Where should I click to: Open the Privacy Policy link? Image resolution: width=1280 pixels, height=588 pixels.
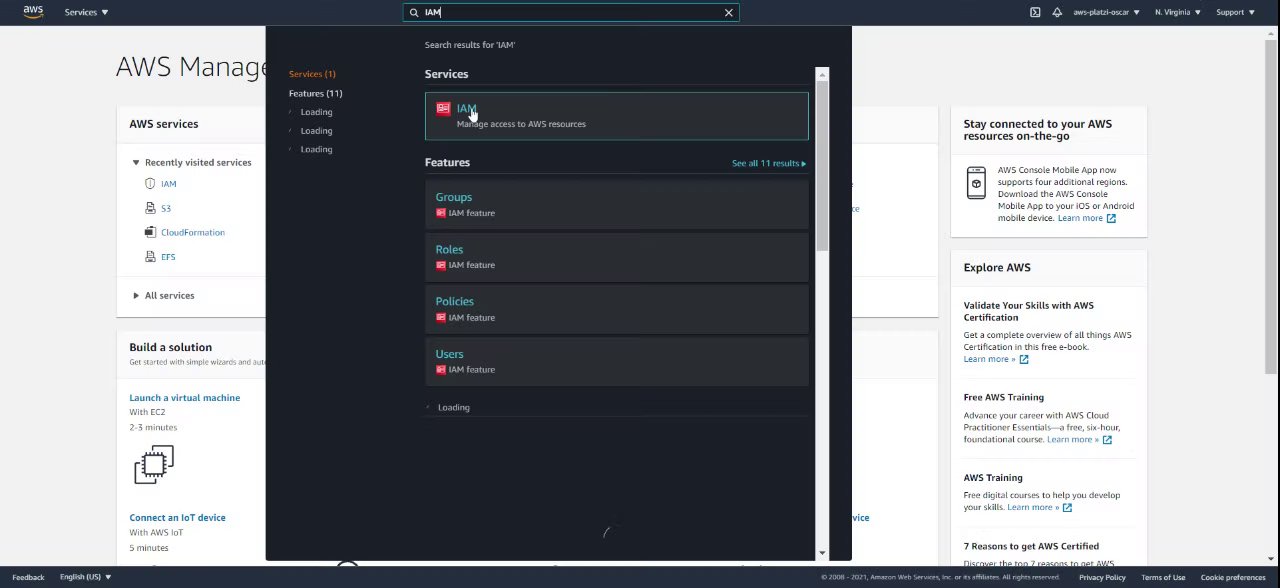click(x=1102, y=577)
